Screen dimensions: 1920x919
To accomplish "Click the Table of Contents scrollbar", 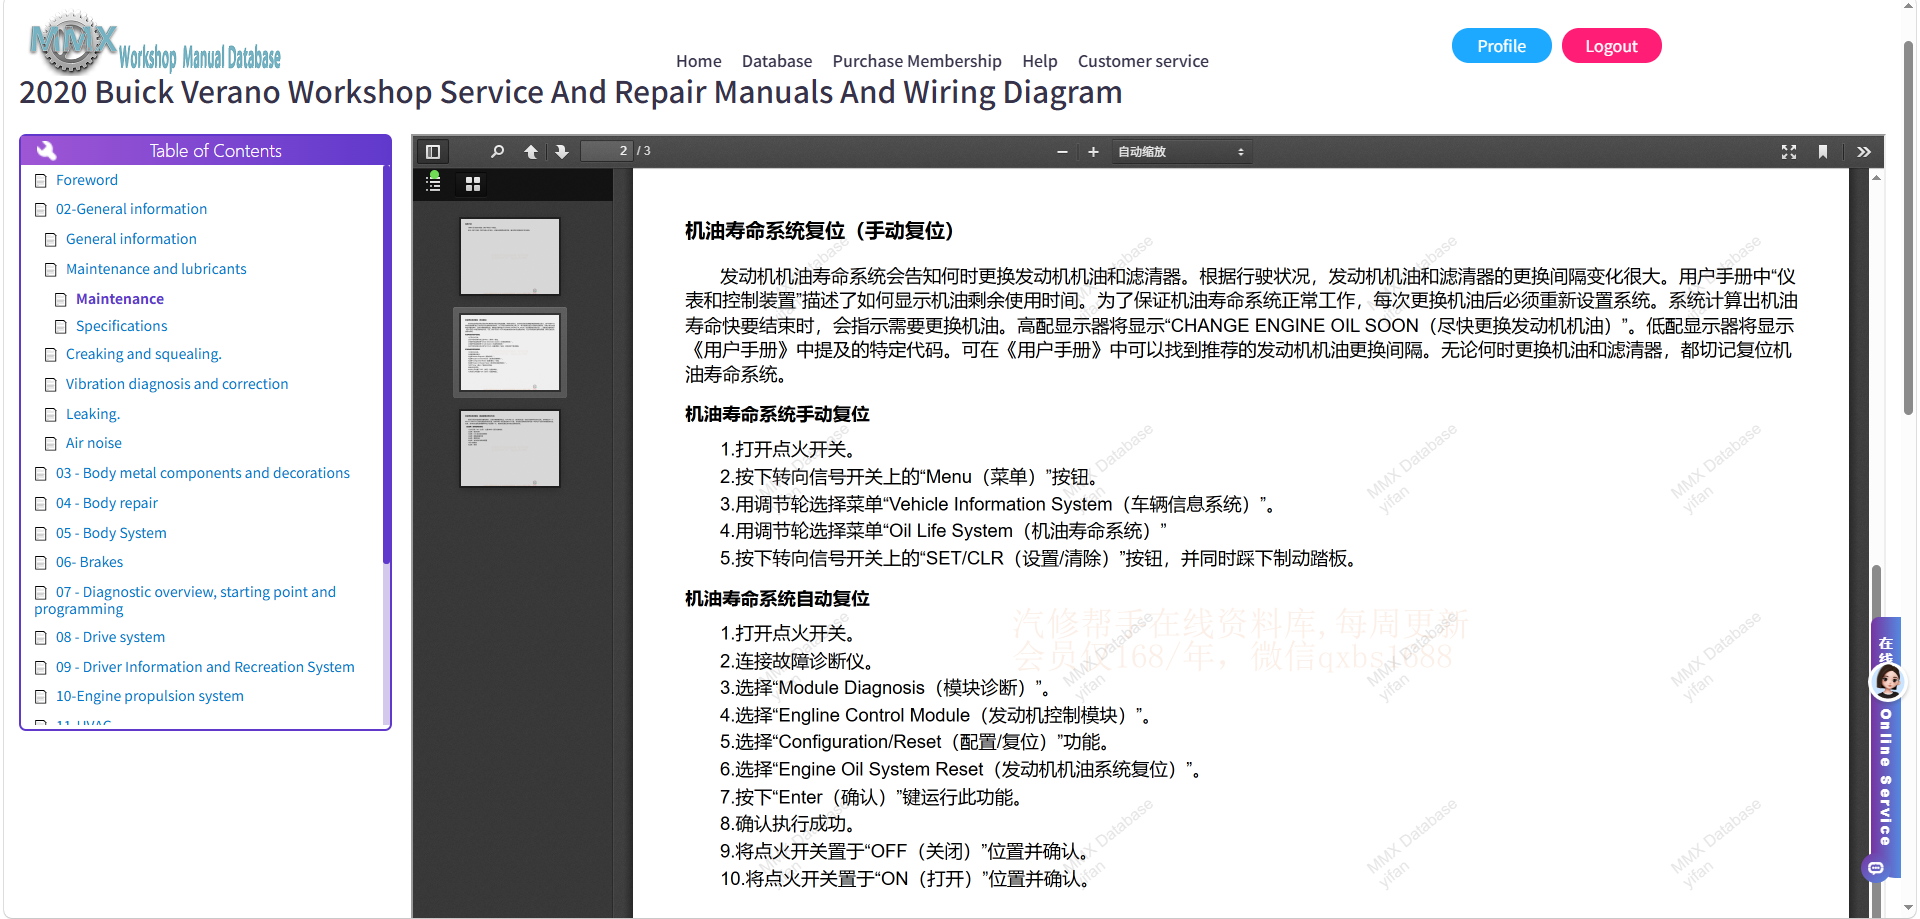I will 386,365.
